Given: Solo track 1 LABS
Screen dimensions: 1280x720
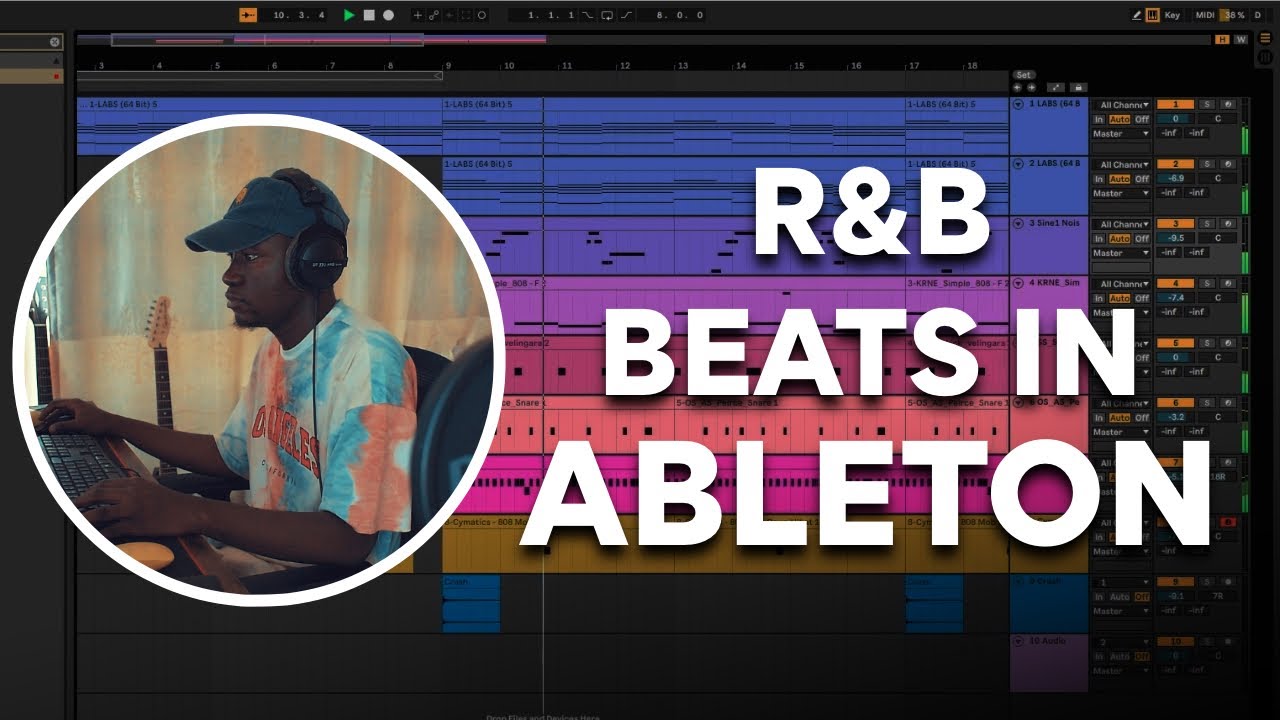Looking at the screenshot, I should tap(1207, 105).
